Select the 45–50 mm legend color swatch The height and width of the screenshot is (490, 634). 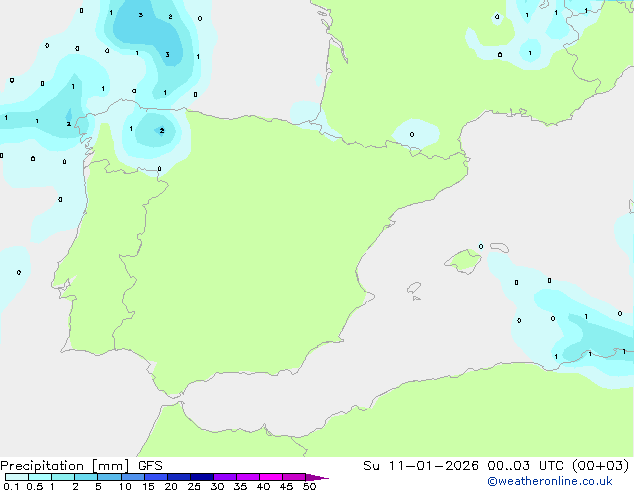pos(294,477)
